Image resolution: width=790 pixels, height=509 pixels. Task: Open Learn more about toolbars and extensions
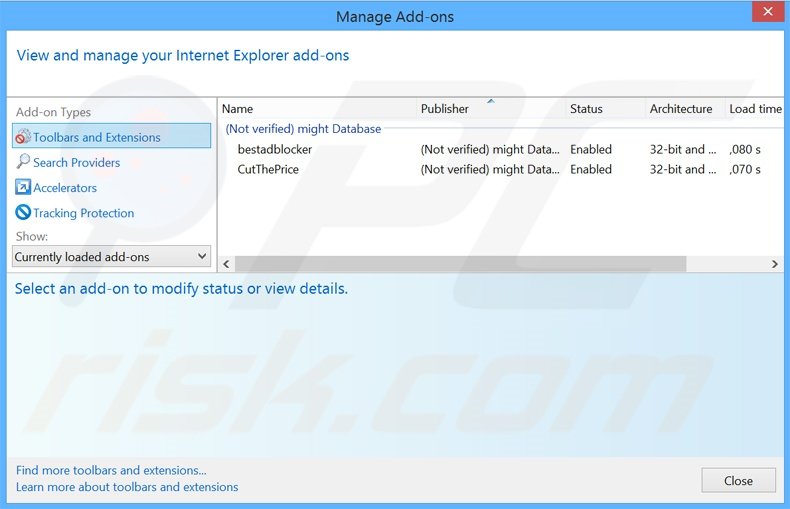click(127, 487)
